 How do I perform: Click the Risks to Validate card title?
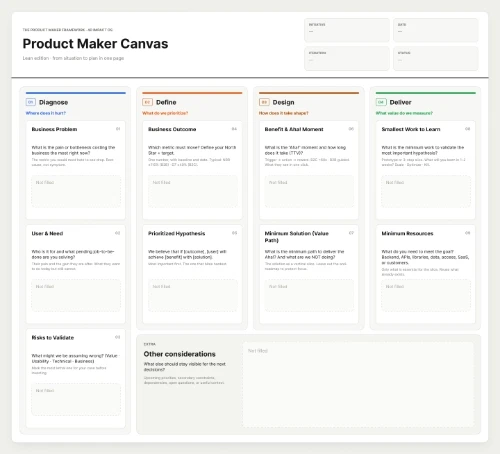pyautogui.click(x=53, y=338)
